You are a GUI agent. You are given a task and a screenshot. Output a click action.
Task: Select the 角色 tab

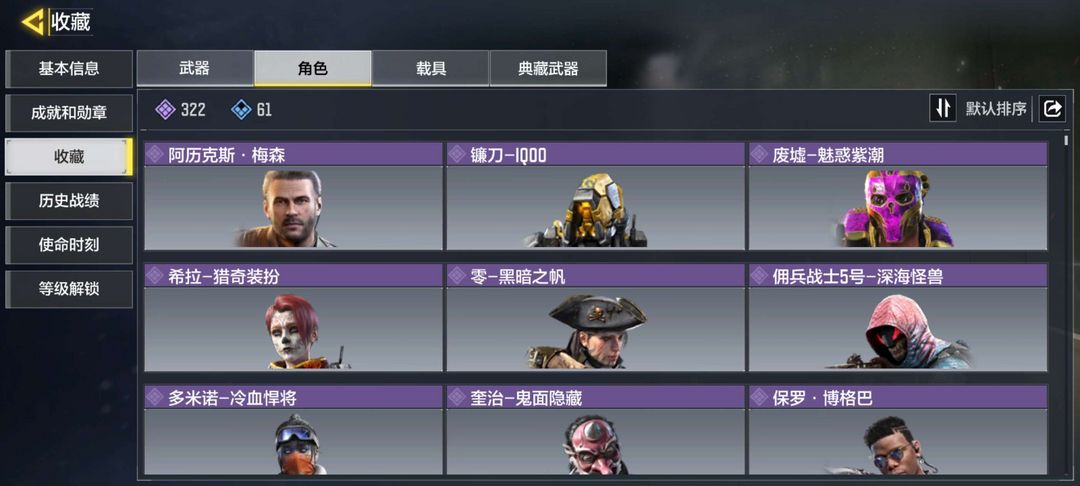coord(313,68)
